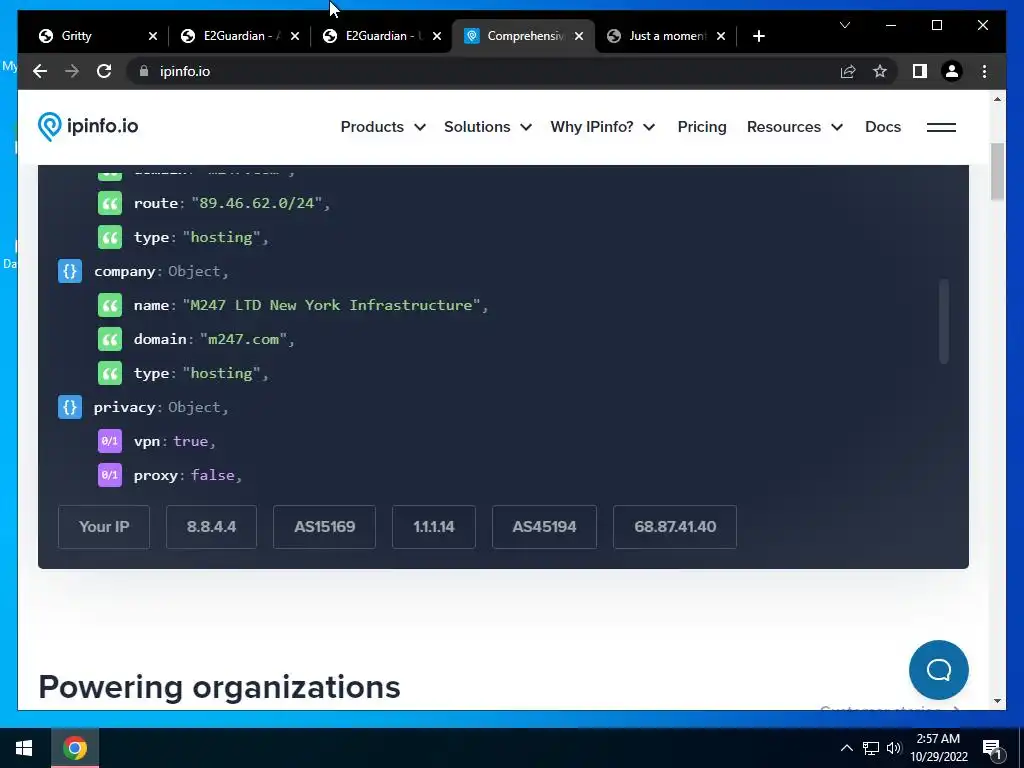Expand the Solutions dropdown
This screenshot has height=768, width=1024.
click(487, 127)
